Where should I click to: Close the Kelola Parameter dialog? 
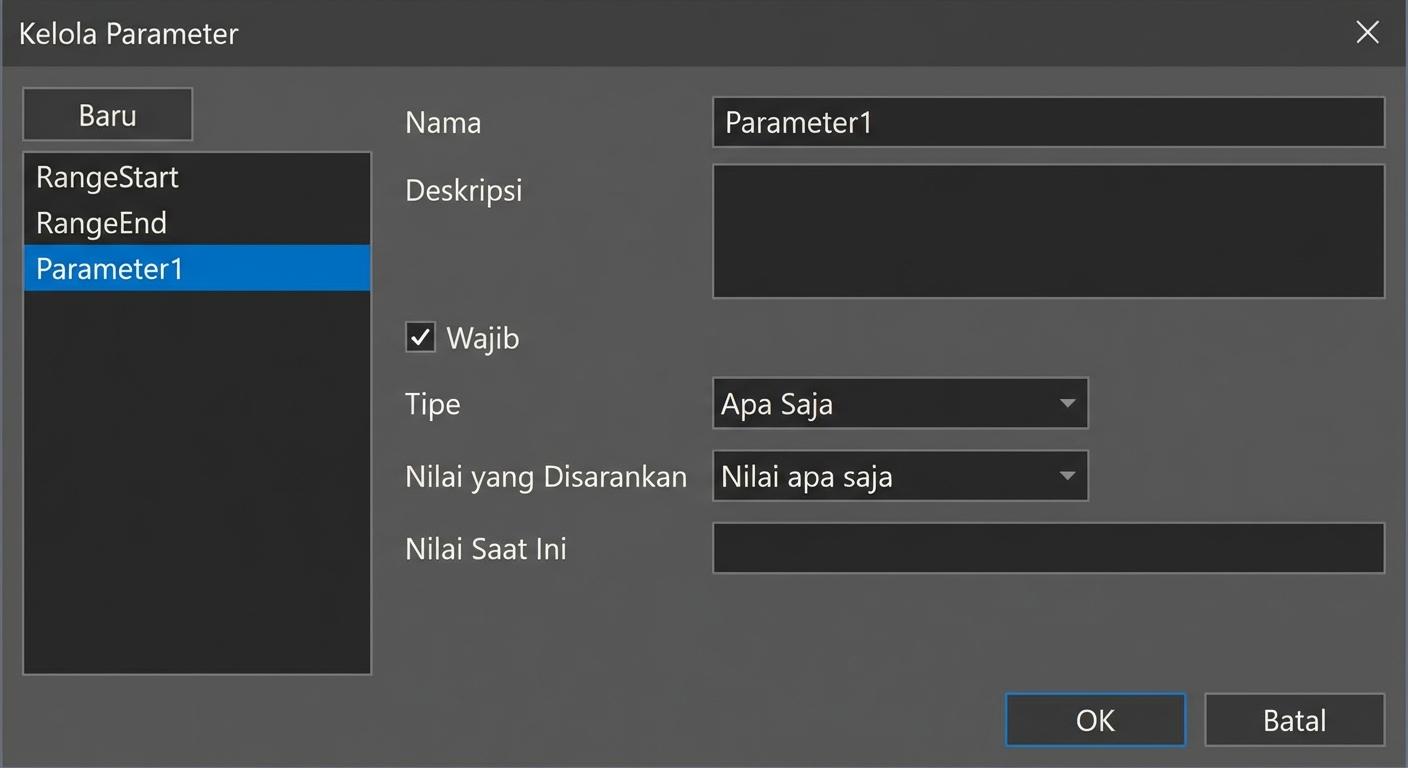[1367, 32]
